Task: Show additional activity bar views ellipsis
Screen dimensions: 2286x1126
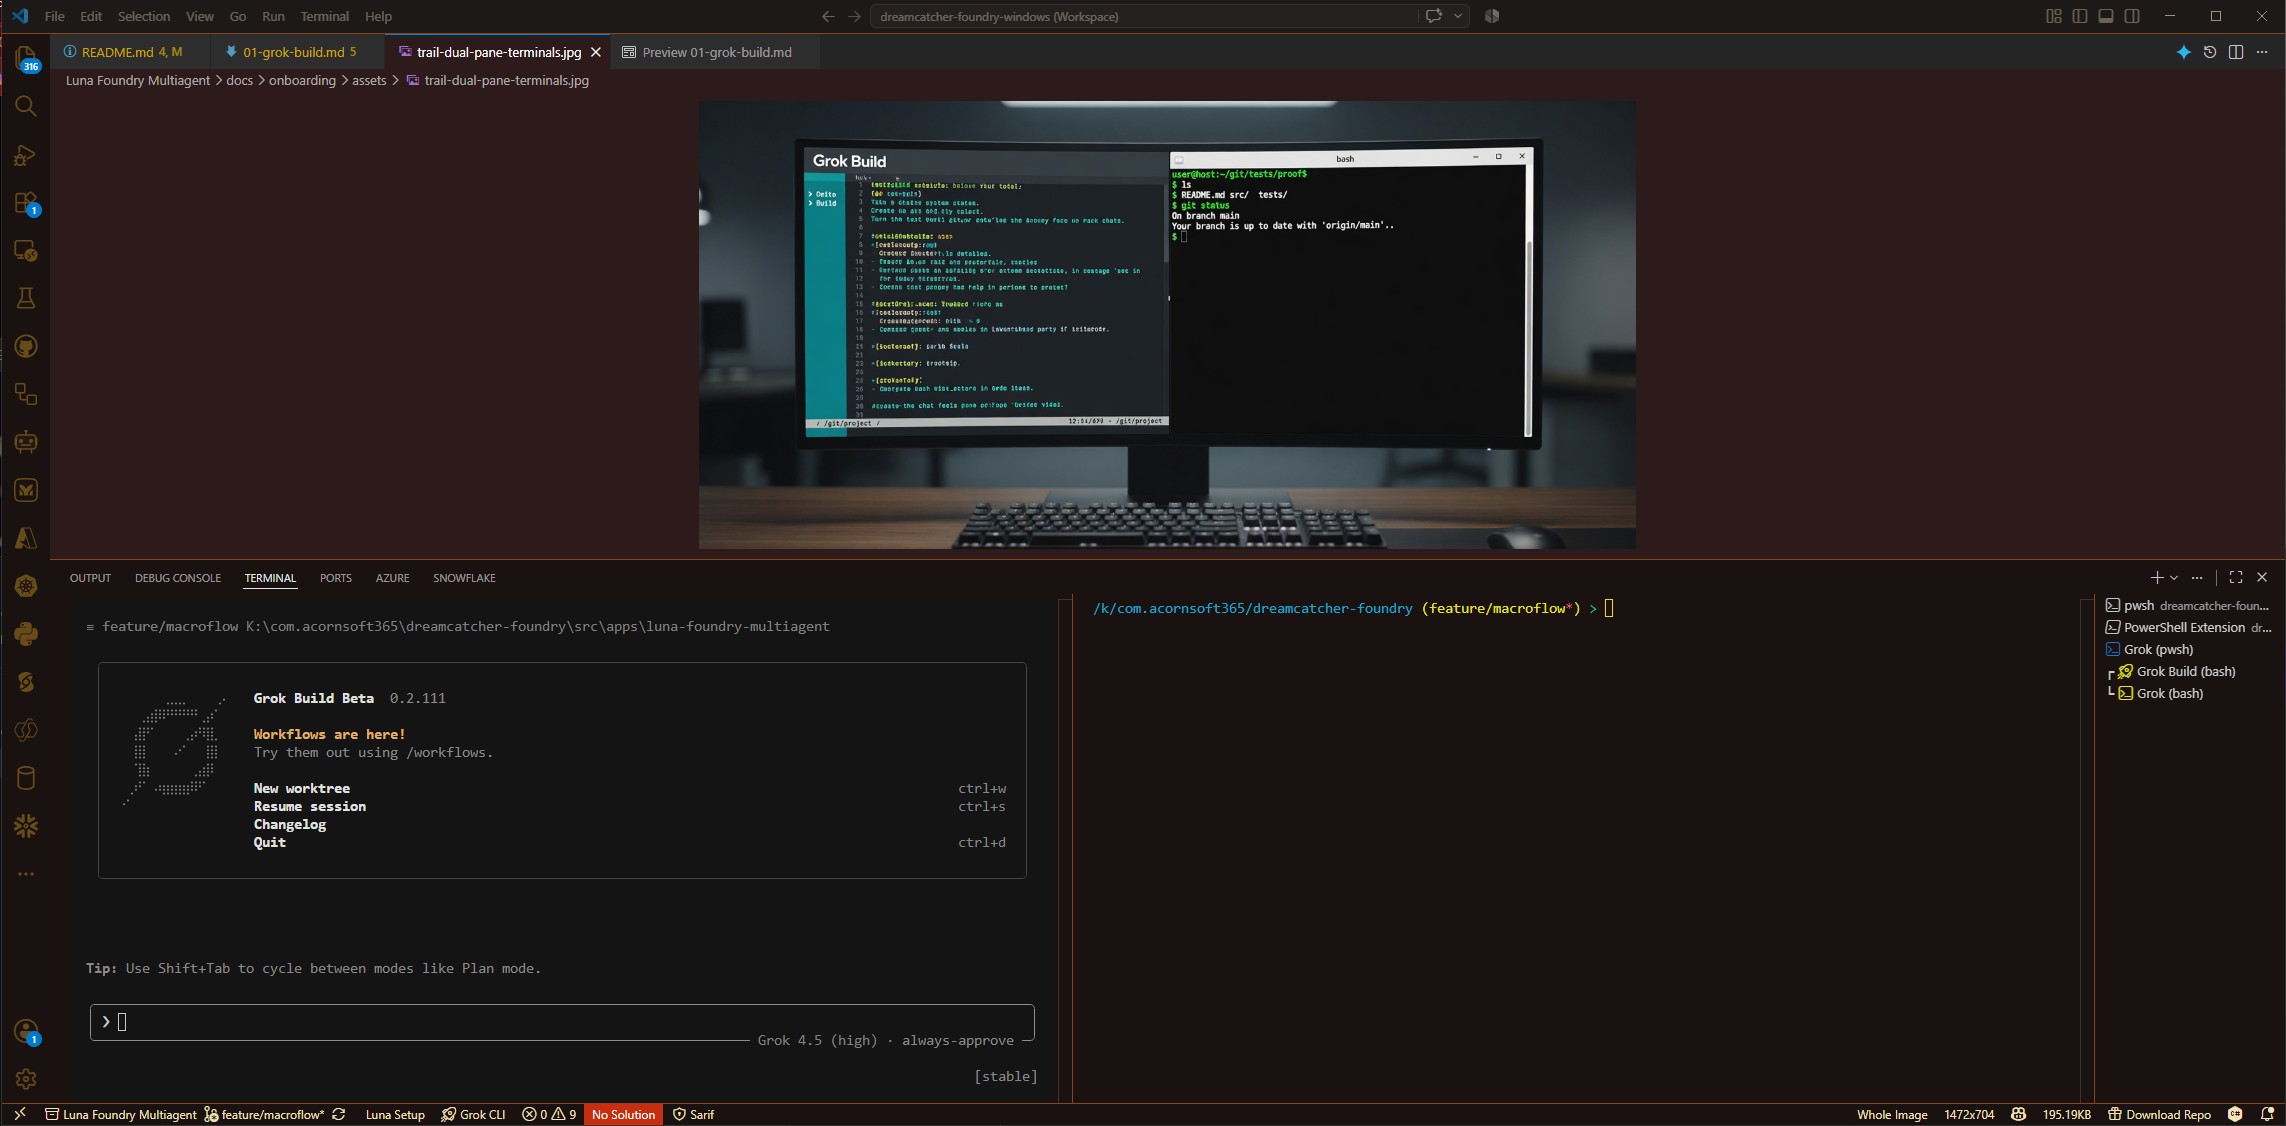Action: (26, 874)
